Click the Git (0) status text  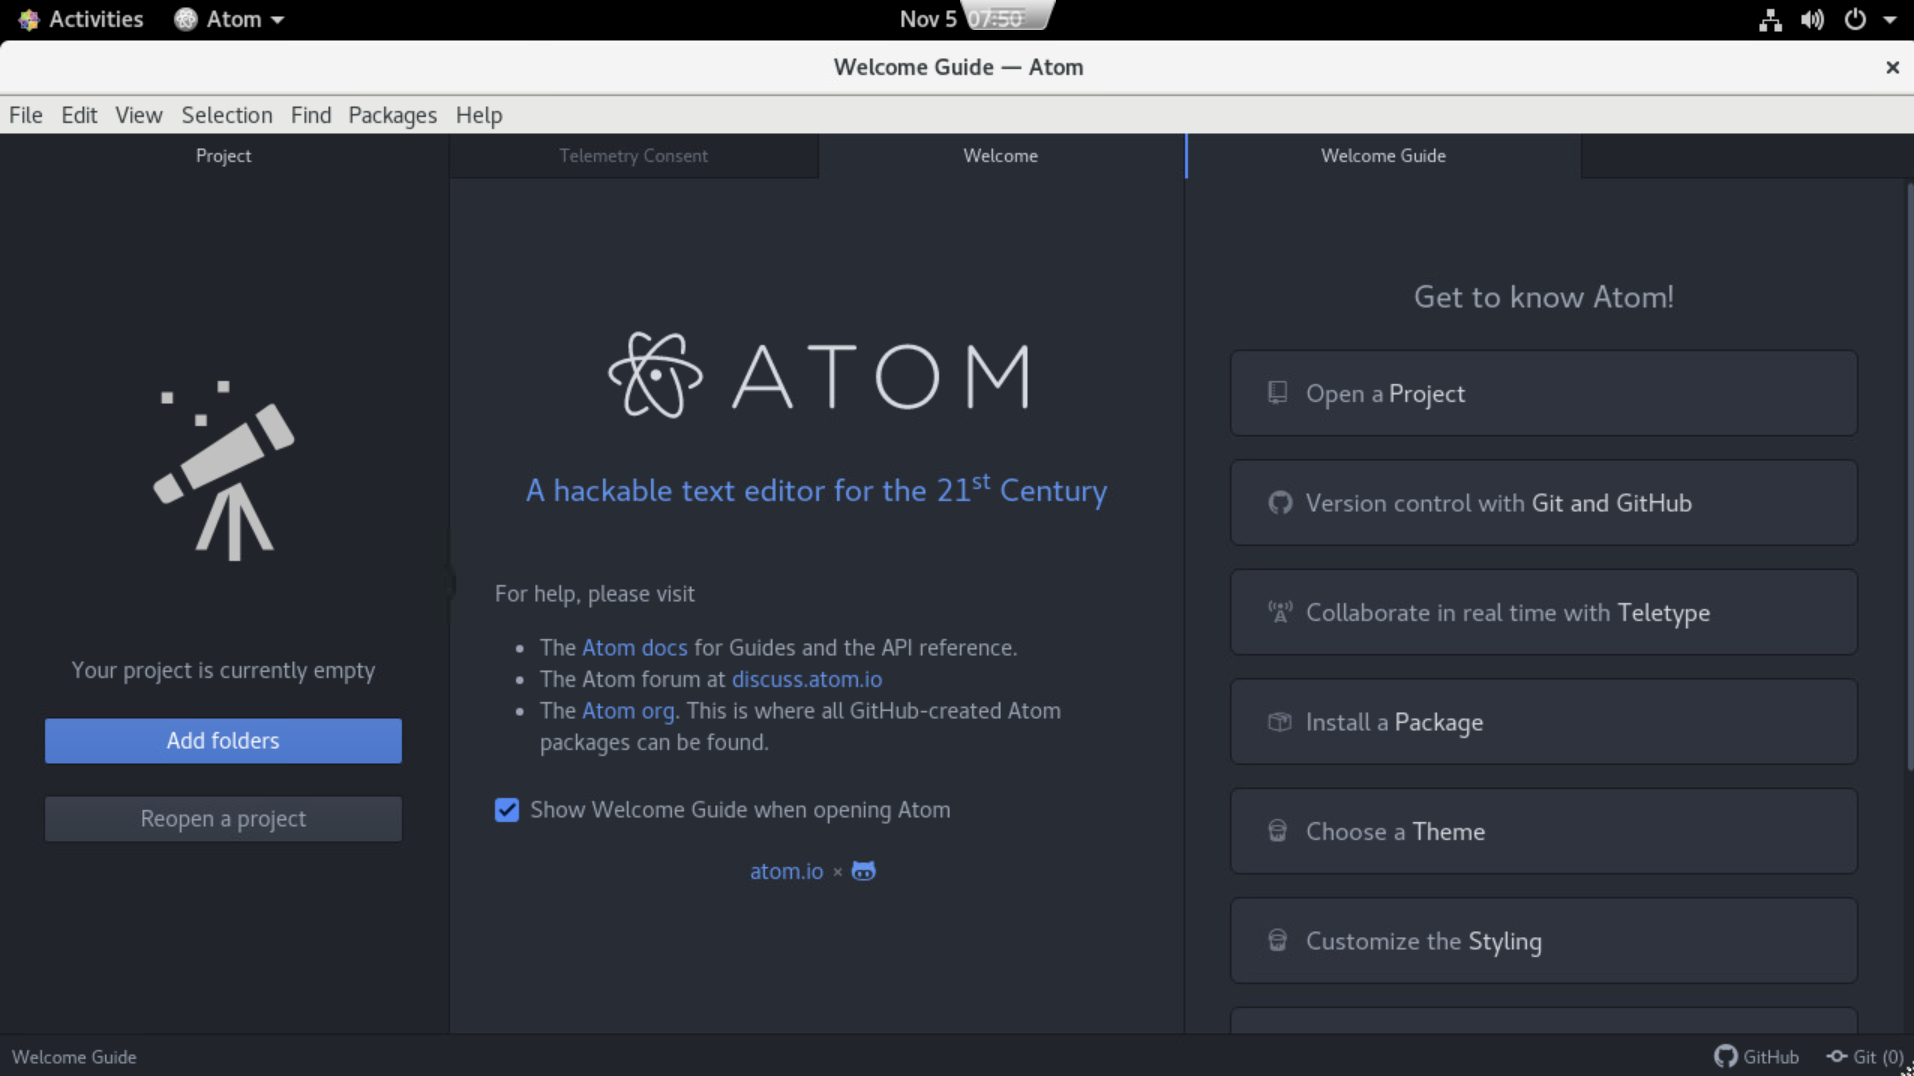(1878, 1057)
